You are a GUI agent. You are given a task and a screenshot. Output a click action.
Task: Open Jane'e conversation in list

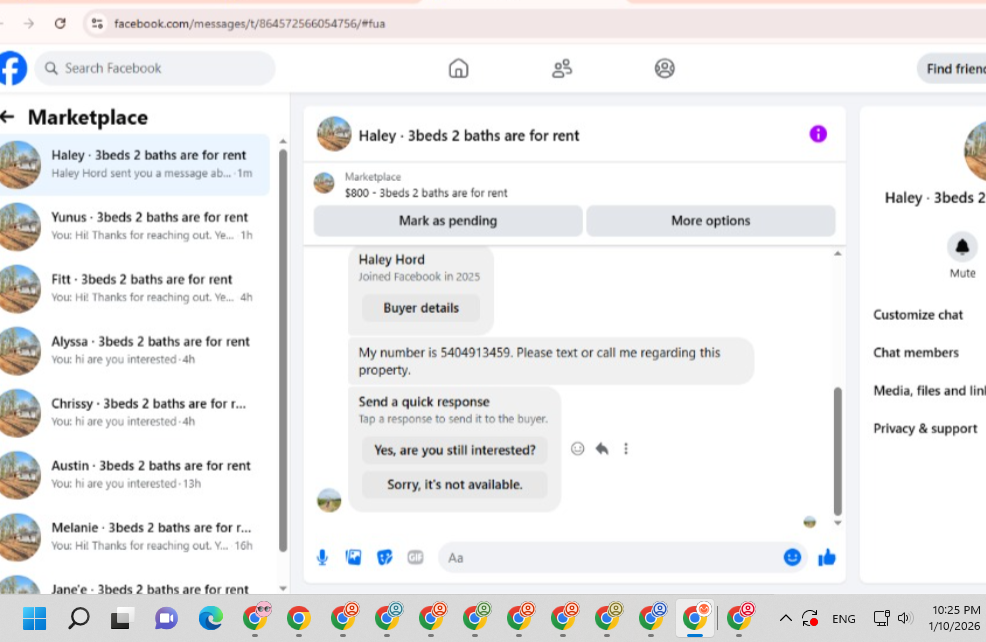(135, 584)
